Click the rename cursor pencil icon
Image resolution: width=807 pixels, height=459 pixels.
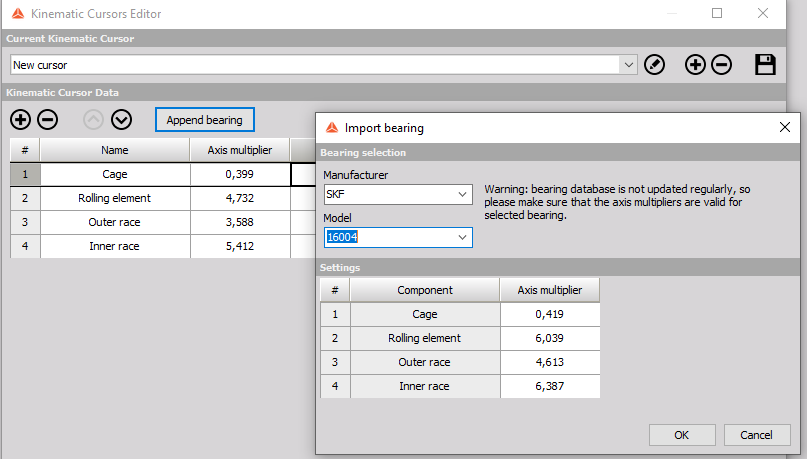(654, 65)
